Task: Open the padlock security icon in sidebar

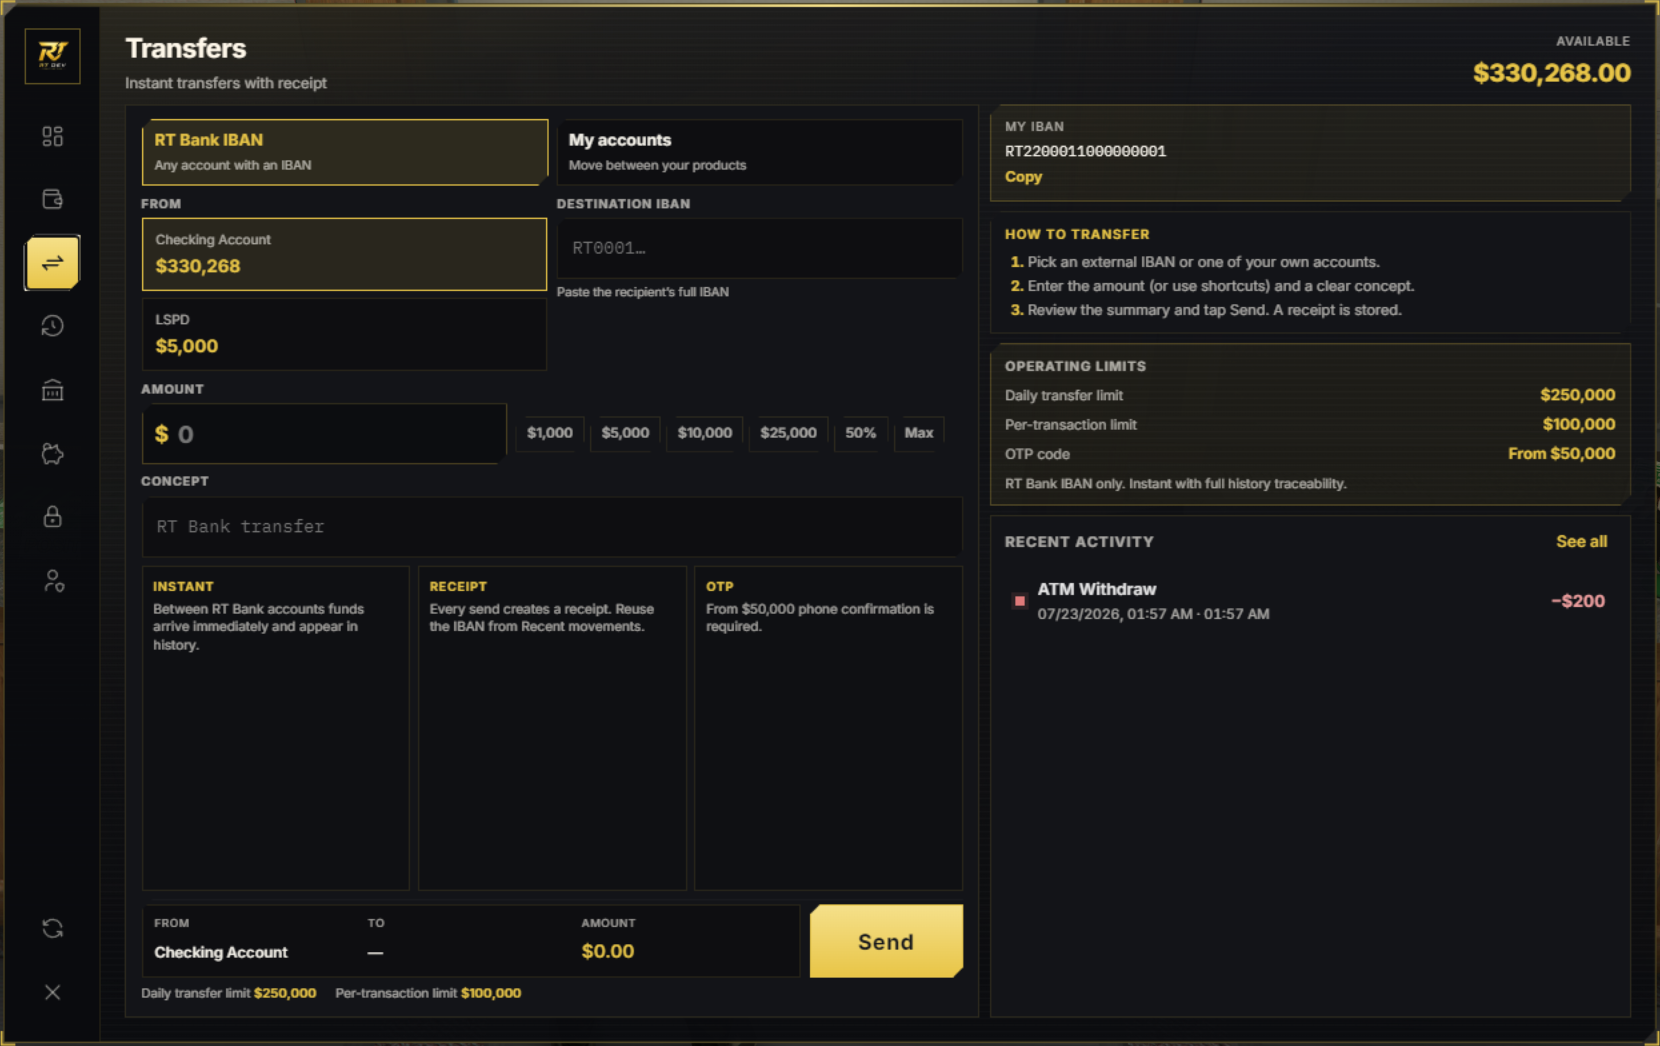Action: click(x=53, y=517)
